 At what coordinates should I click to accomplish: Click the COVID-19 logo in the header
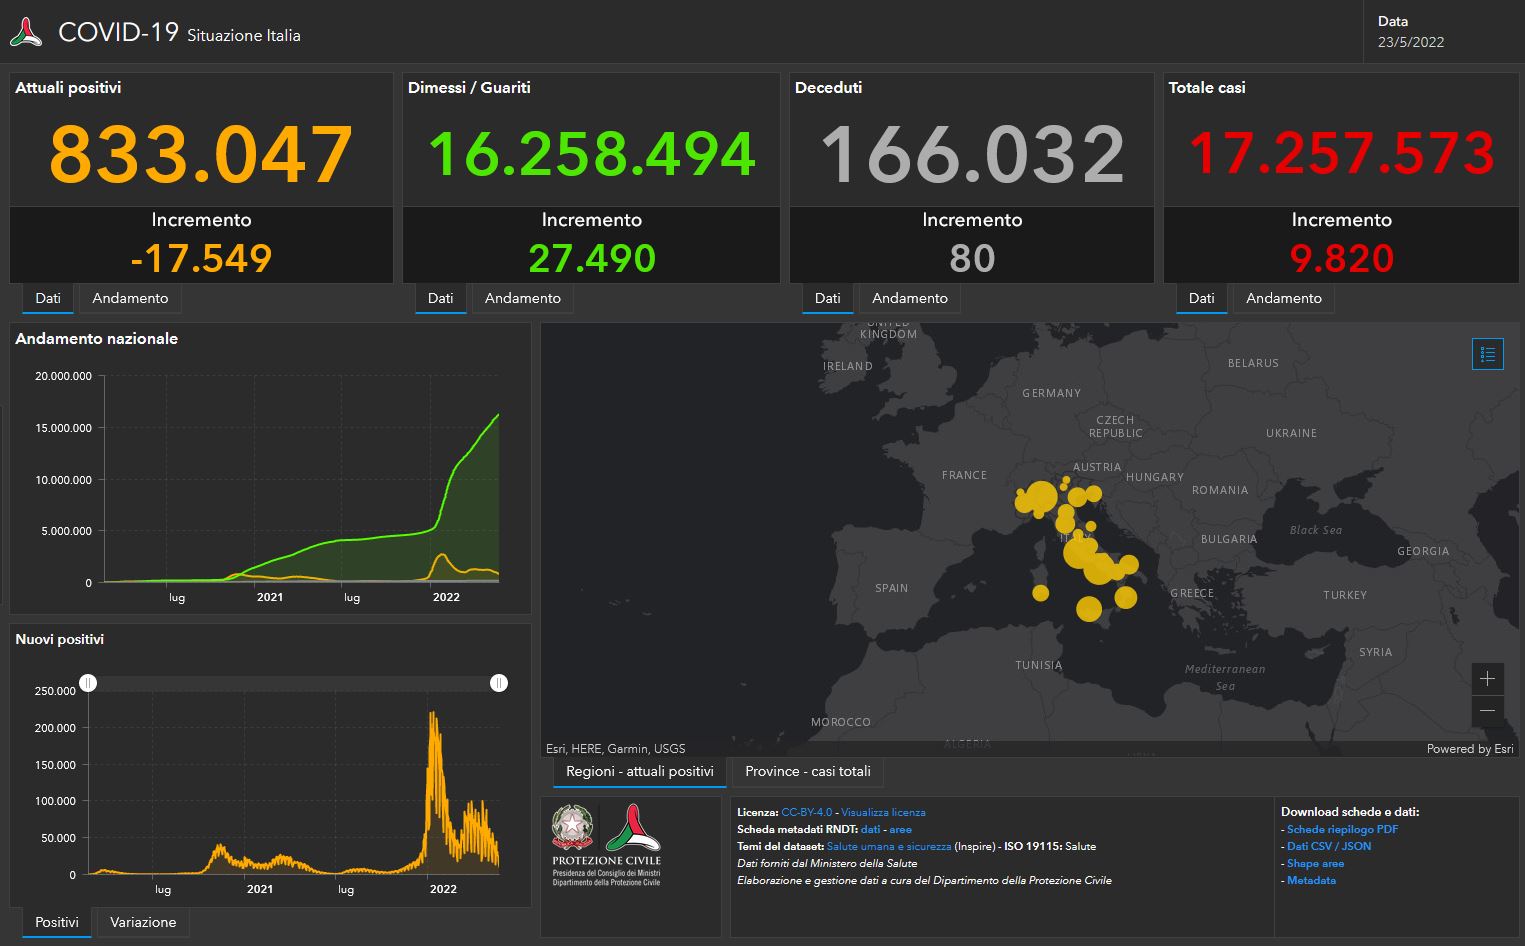click(x=27, y=31)
